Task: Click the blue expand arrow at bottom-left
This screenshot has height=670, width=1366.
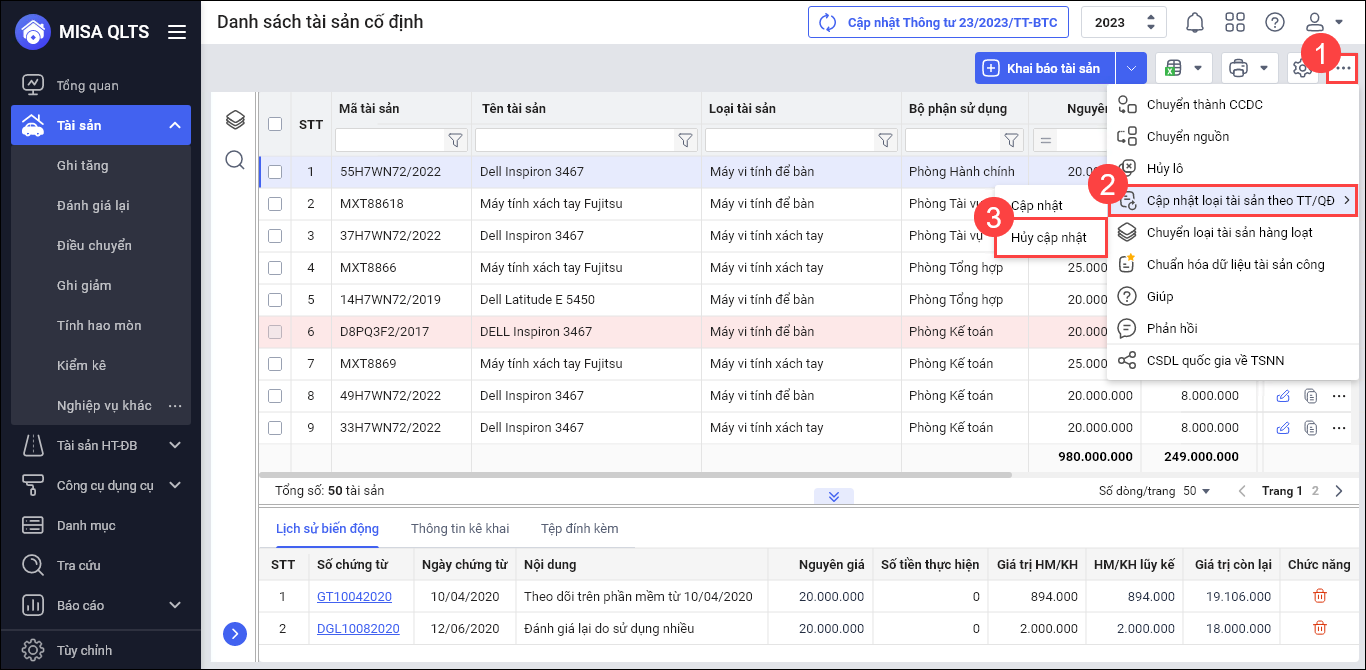Action: [x=235, y=633]
